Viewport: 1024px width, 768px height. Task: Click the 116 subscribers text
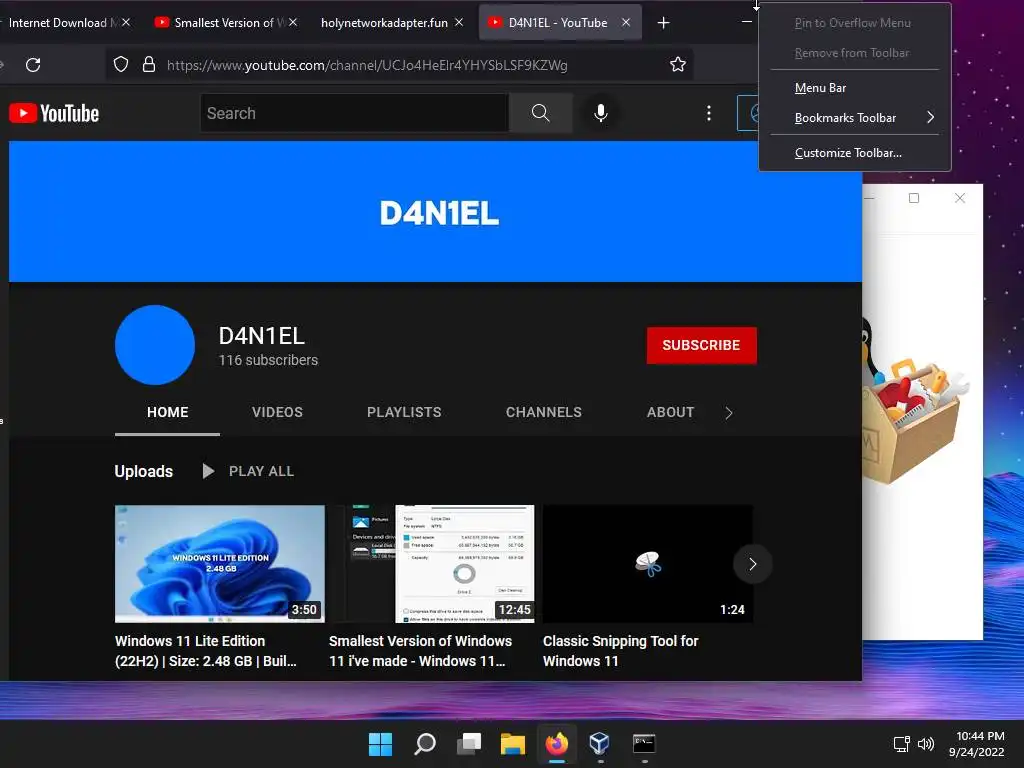tap(268, 360)
